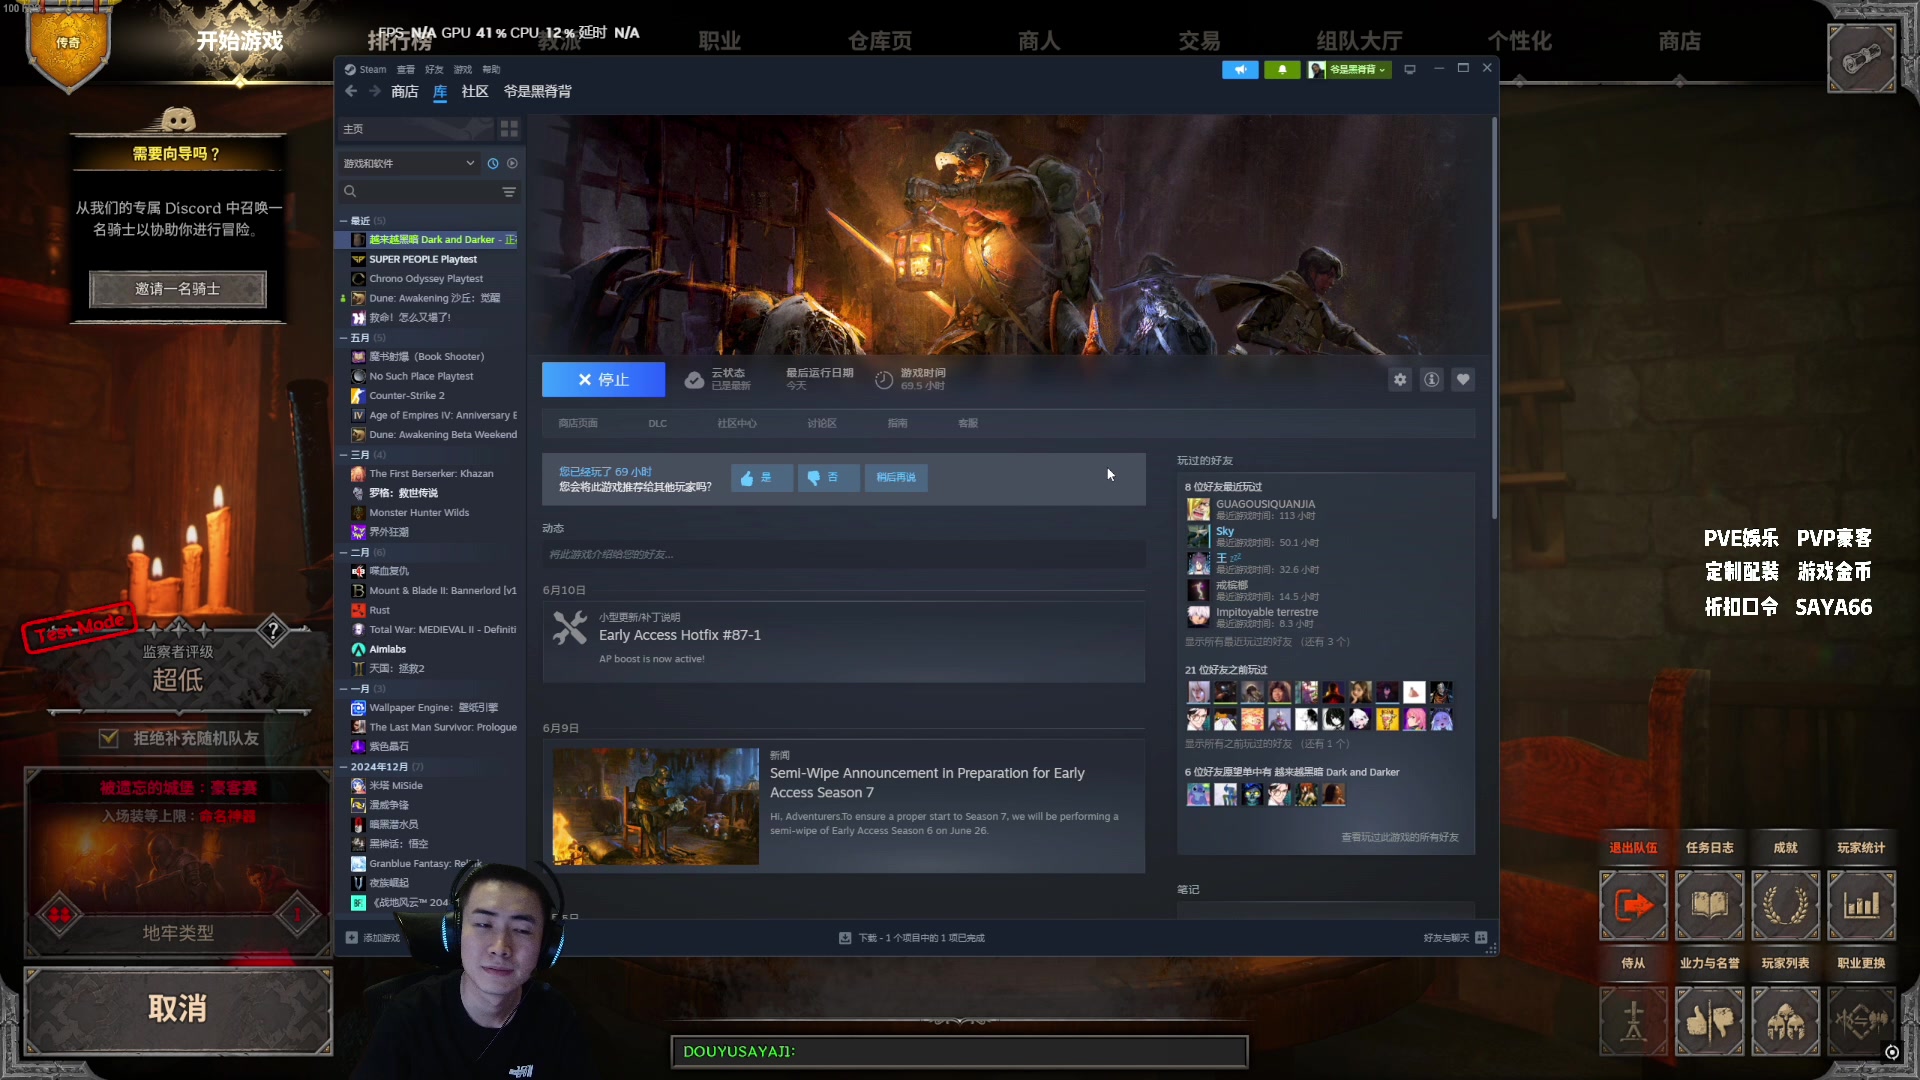This screenshot has width=1920, height=1080.
Task: Open the DLC tab on game page
Action: (657, 423)
